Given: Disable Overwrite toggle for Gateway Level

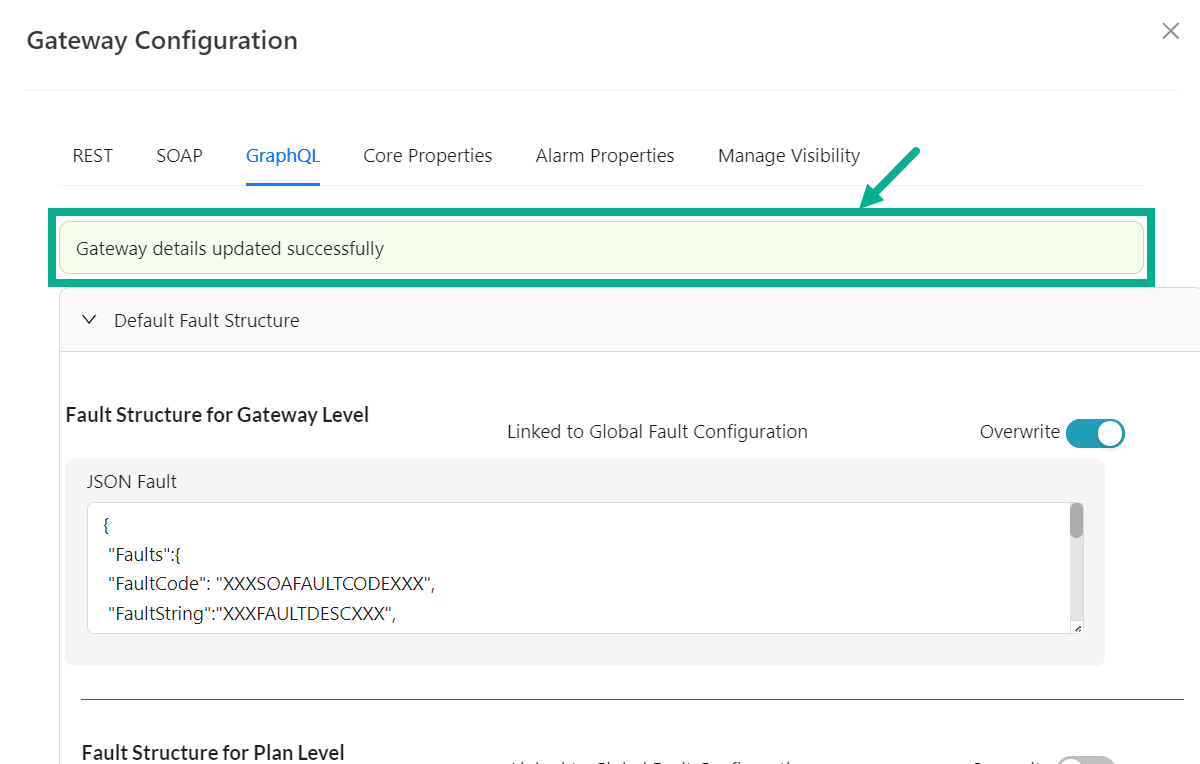Looking at the screenshot, I should pyautogui.click(x=1095, y=433).
